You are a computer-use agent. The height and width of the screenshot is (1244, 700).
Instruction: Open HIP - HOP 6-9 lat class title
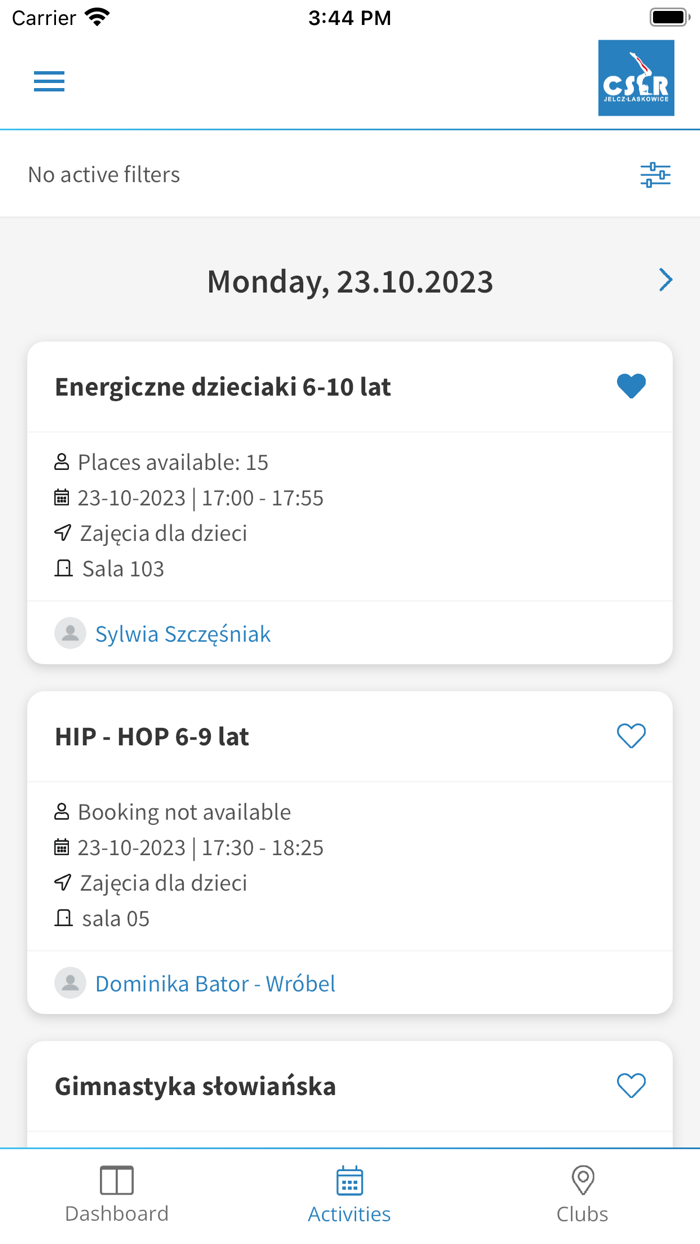(x=152, y=737)
